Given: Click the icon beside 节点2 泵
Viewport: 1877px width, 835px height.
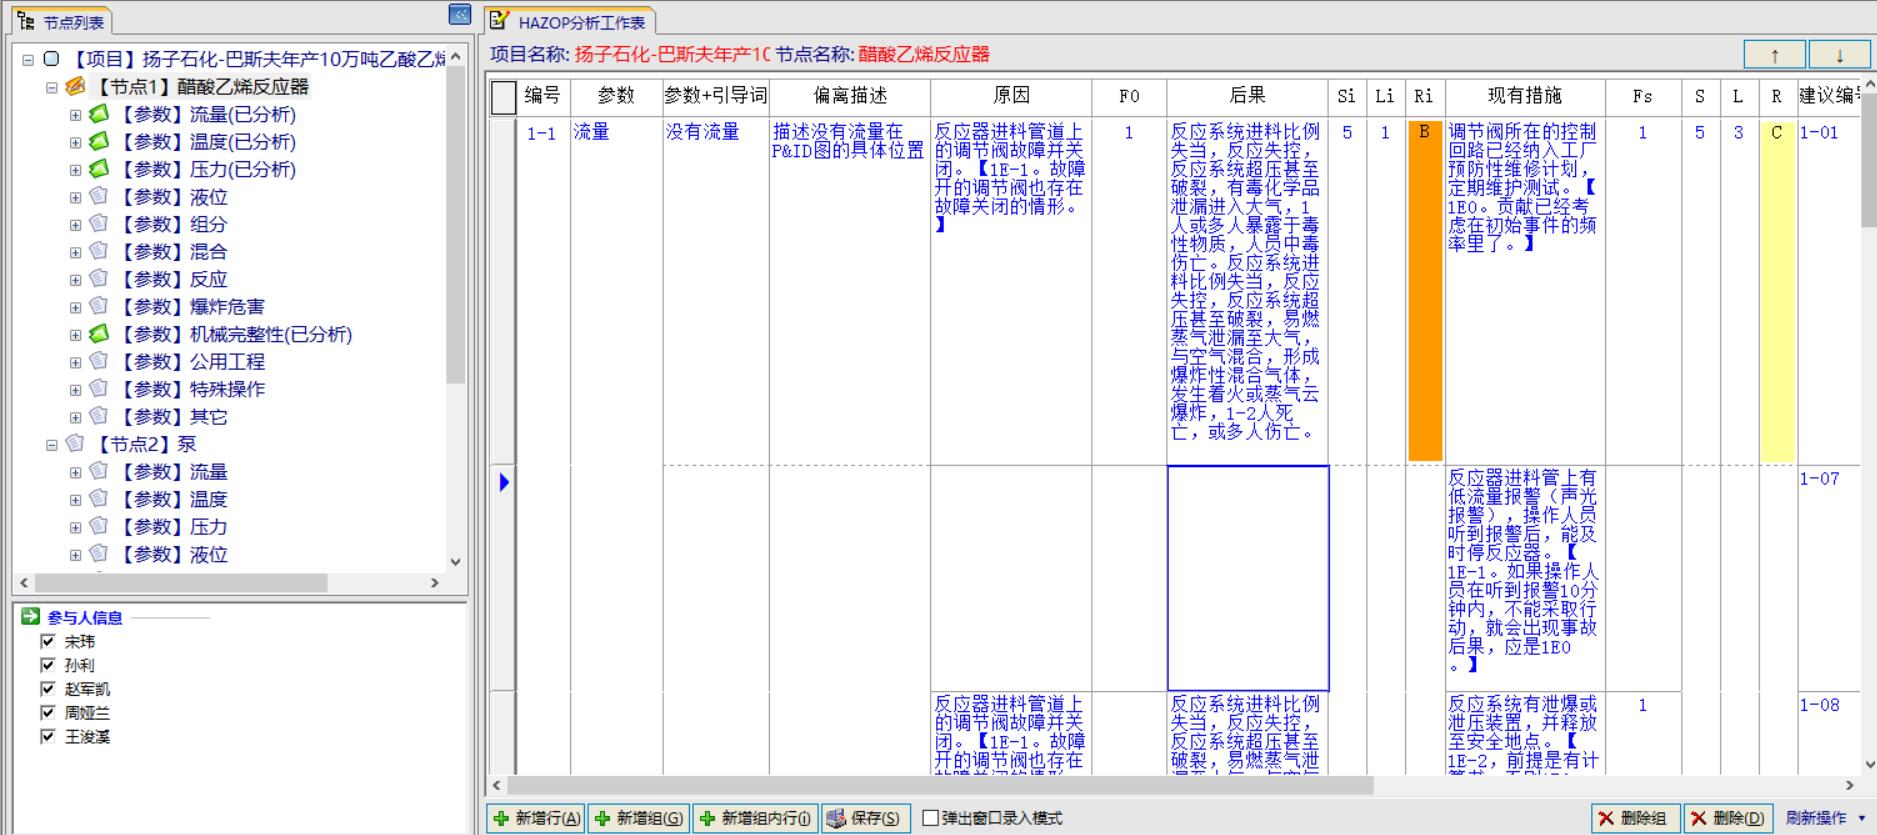Looking at the screenshot, I should pyautogui.click(x=75, y=444).
